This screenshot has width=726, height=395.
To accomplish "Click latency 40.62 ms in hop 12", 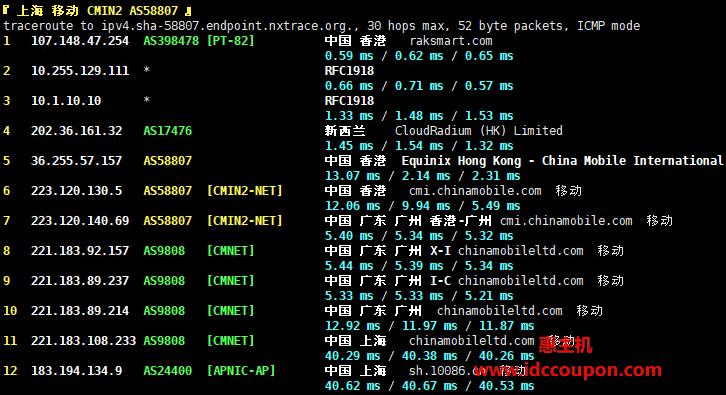I will pos(352,386).
